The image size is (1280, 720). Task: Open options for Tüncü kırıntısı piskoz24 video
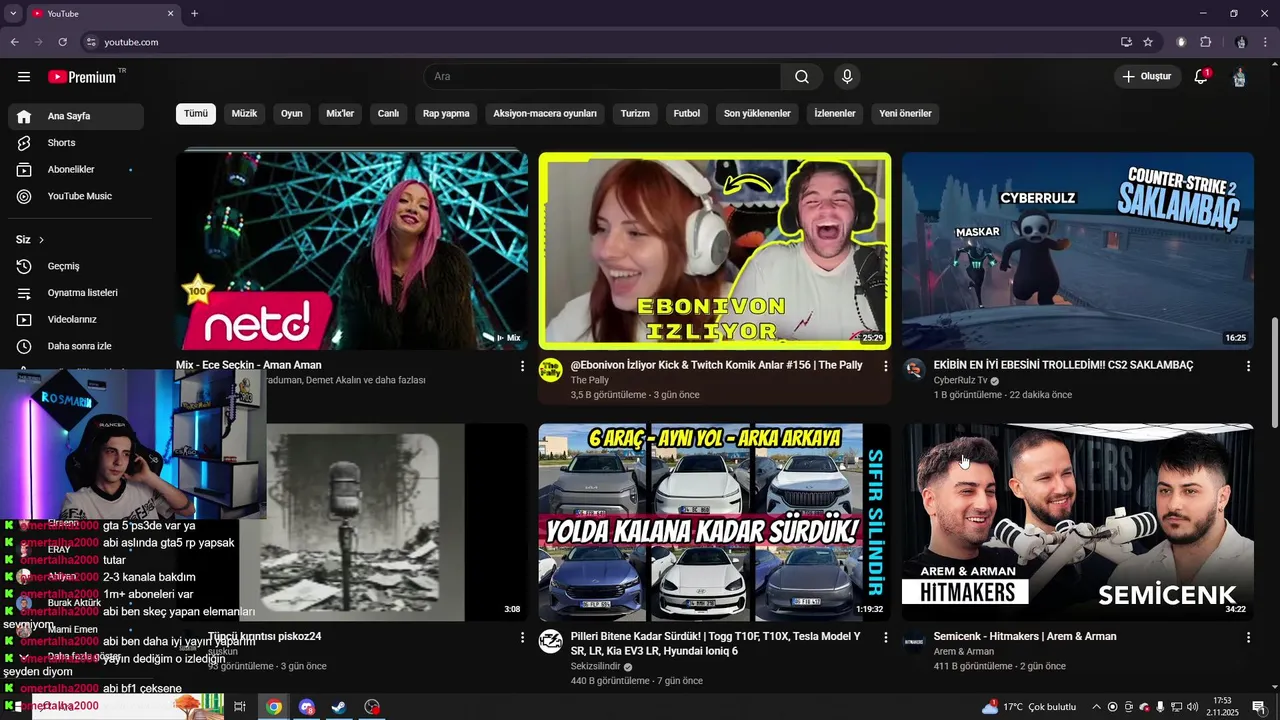tap(522, 637)
